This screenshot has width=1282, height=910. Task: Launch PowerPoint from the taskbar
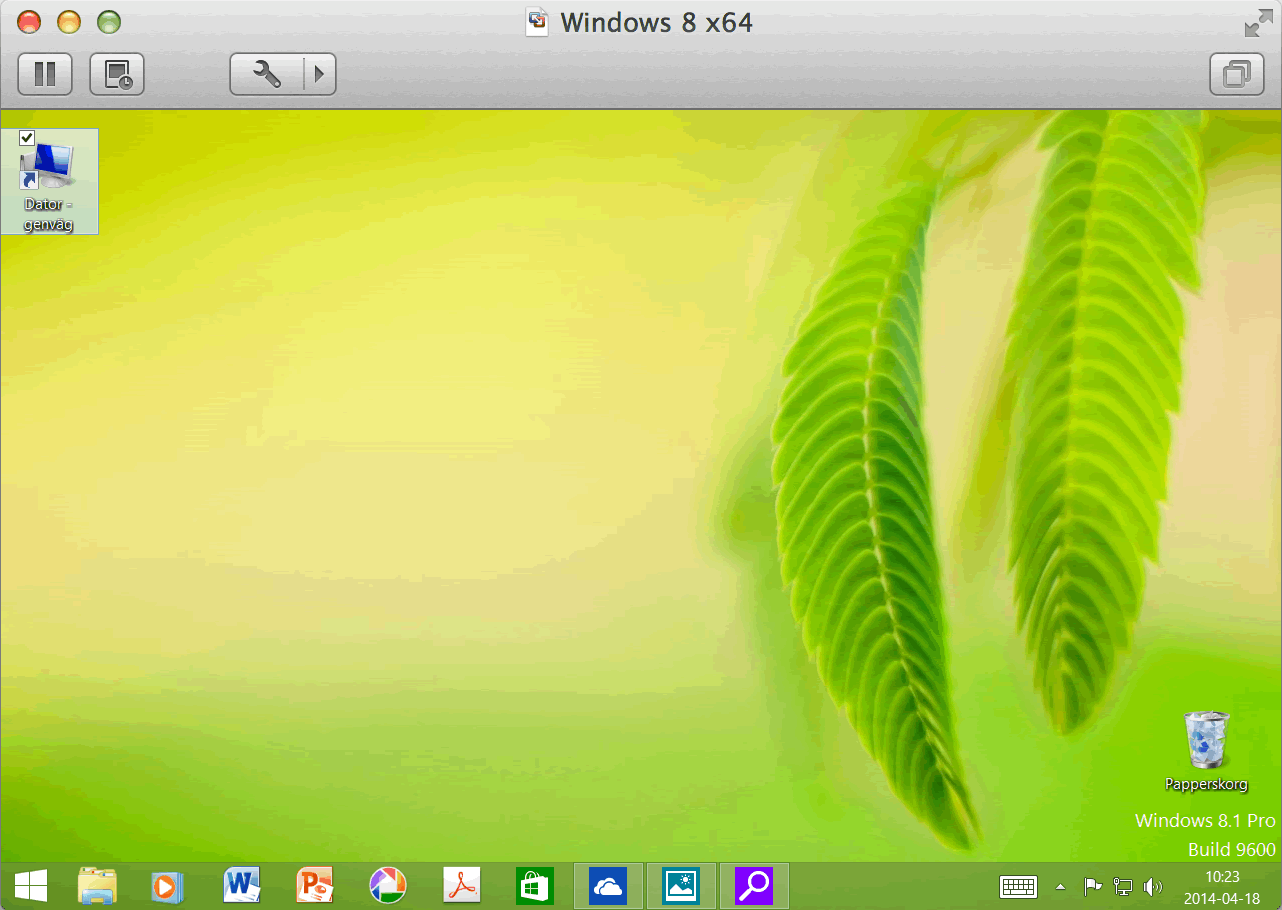tap(314, 886)
